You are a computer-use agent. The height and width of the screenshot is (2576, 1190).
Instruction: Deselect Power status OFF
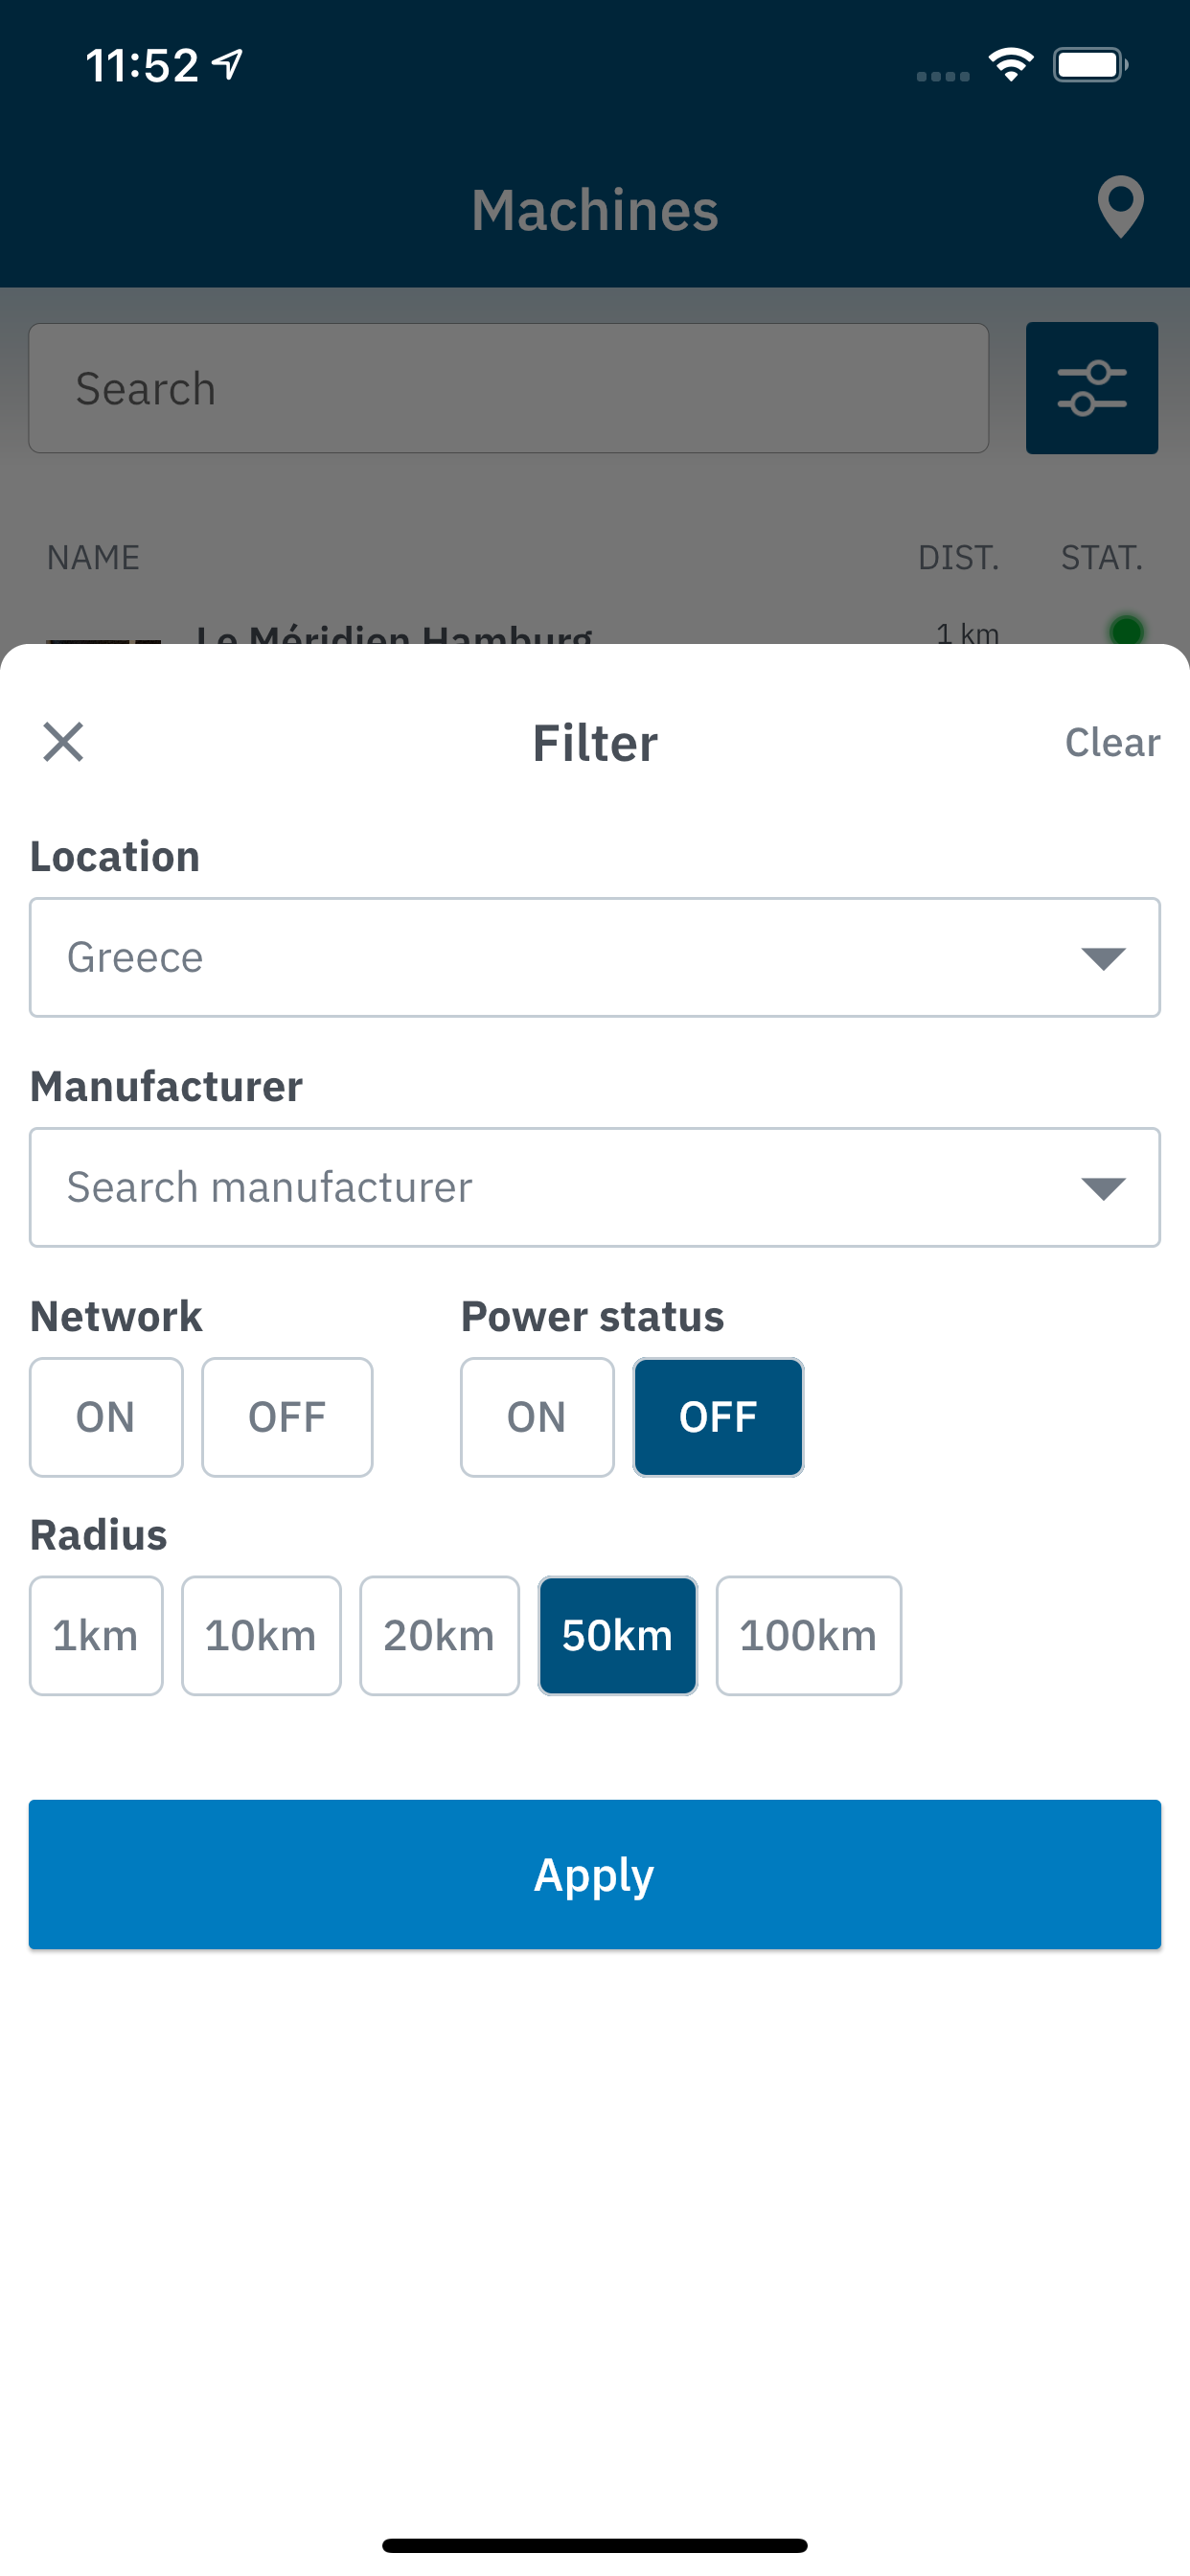click(718, 1417)
